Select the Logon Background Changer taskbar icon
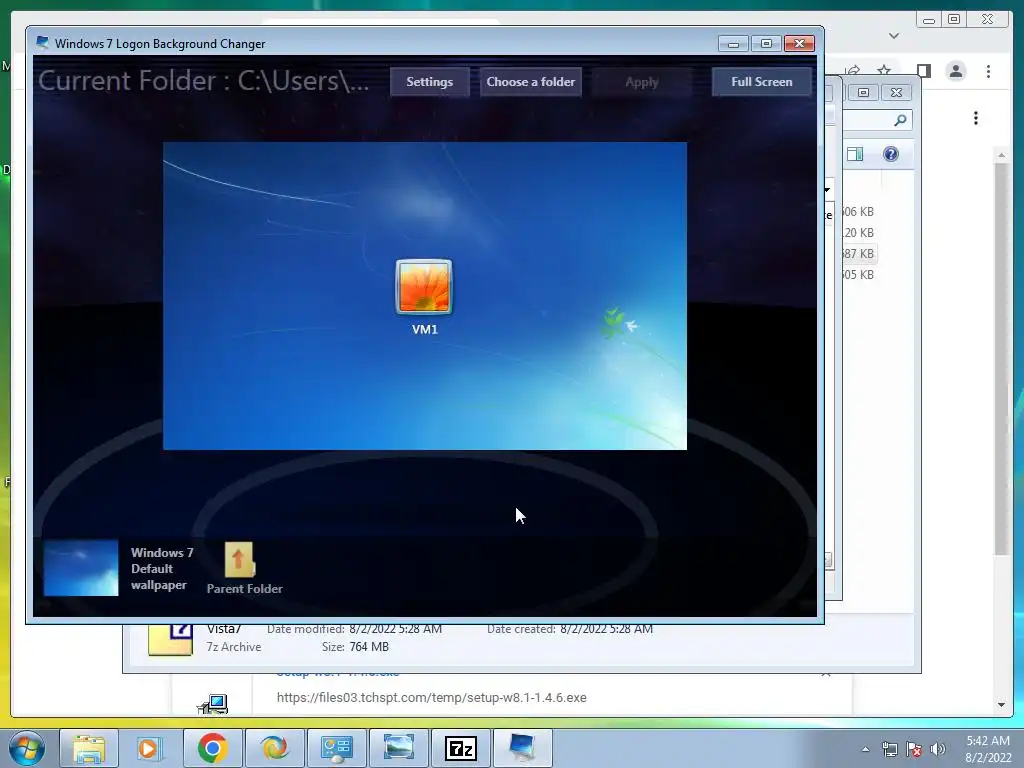1024x768 pixels. click(522, 748)
